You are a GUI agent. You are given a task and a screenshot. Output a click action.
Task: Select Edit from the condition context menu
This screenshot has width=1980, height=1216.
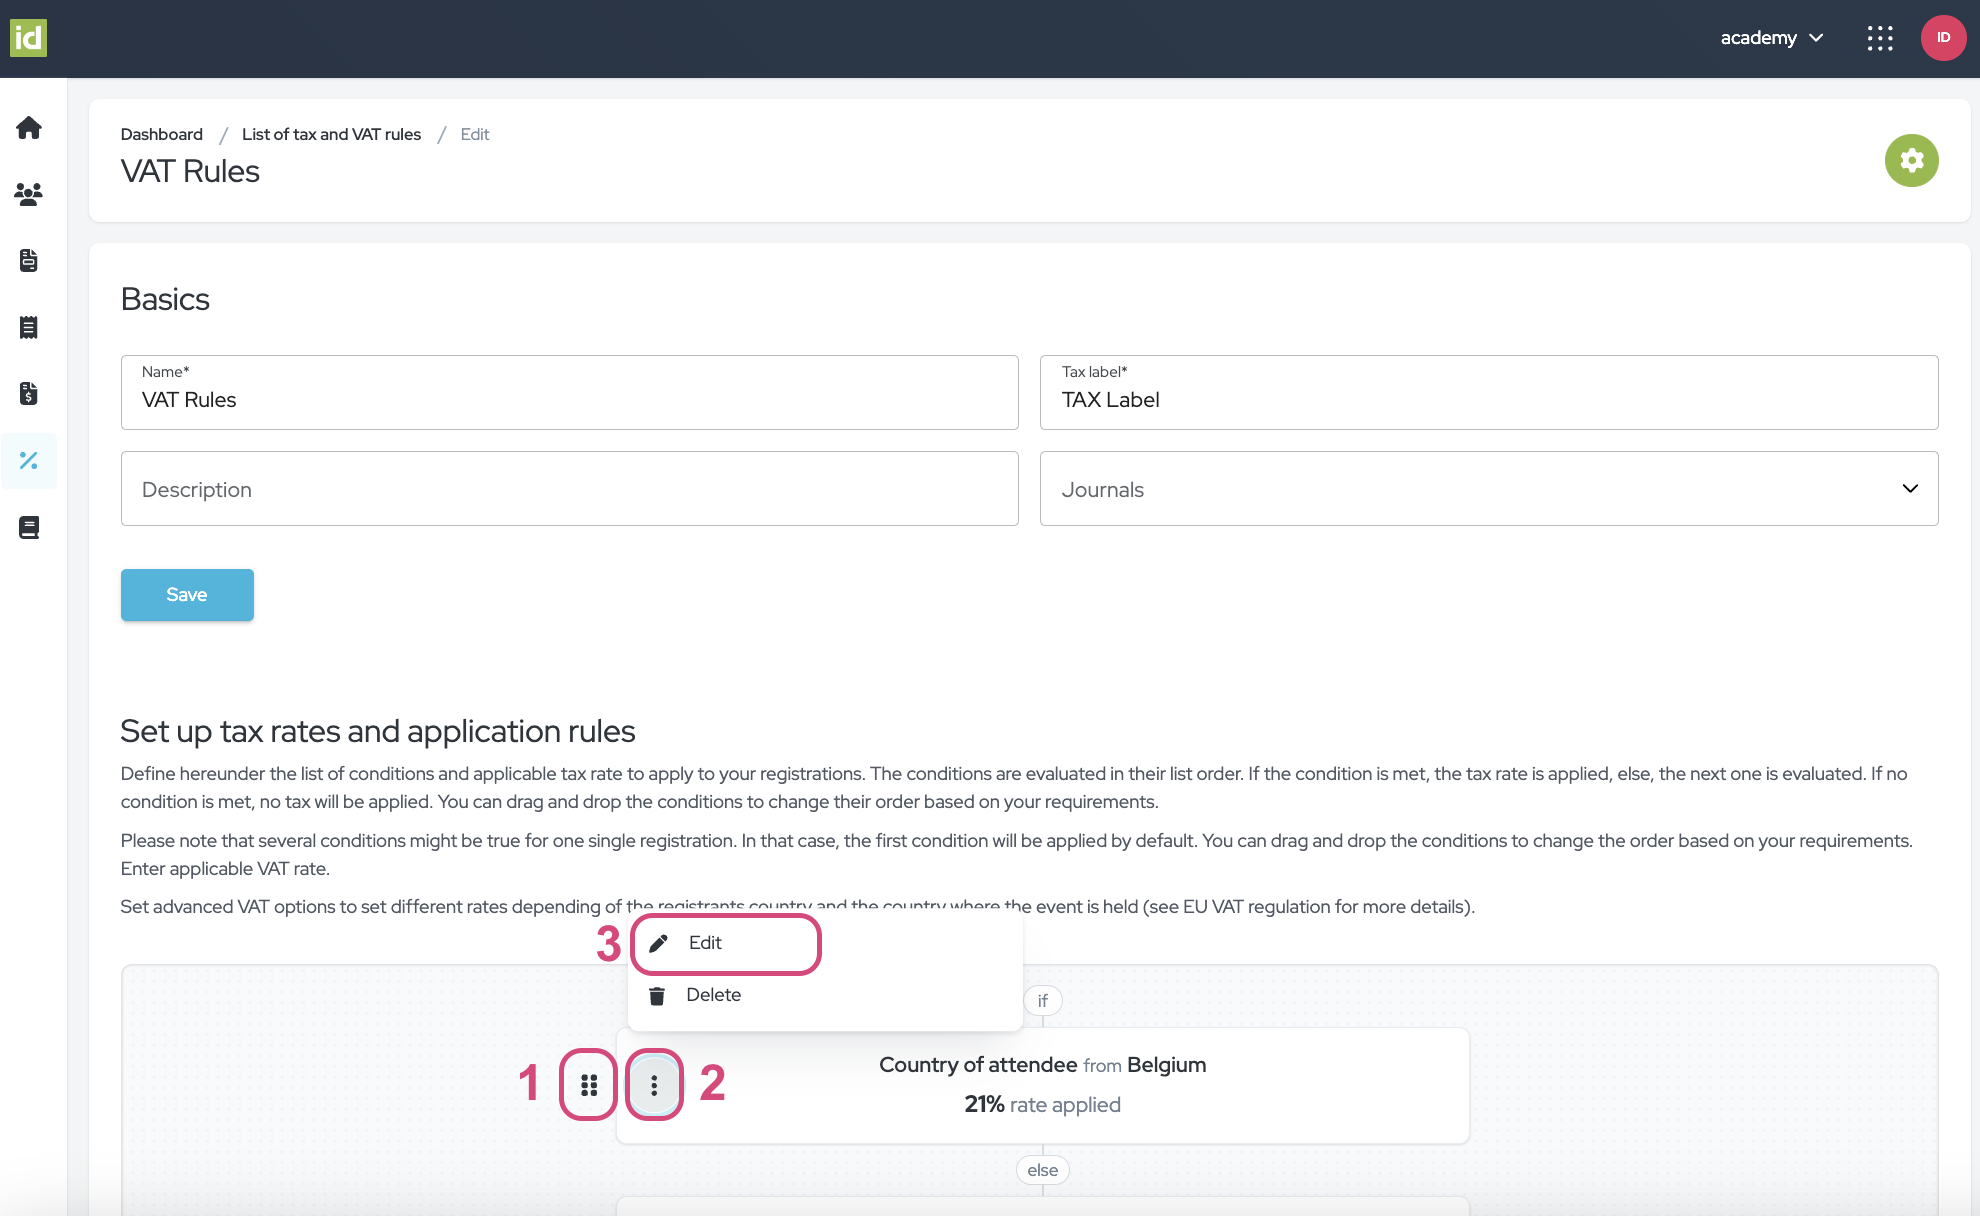point(704,942)
